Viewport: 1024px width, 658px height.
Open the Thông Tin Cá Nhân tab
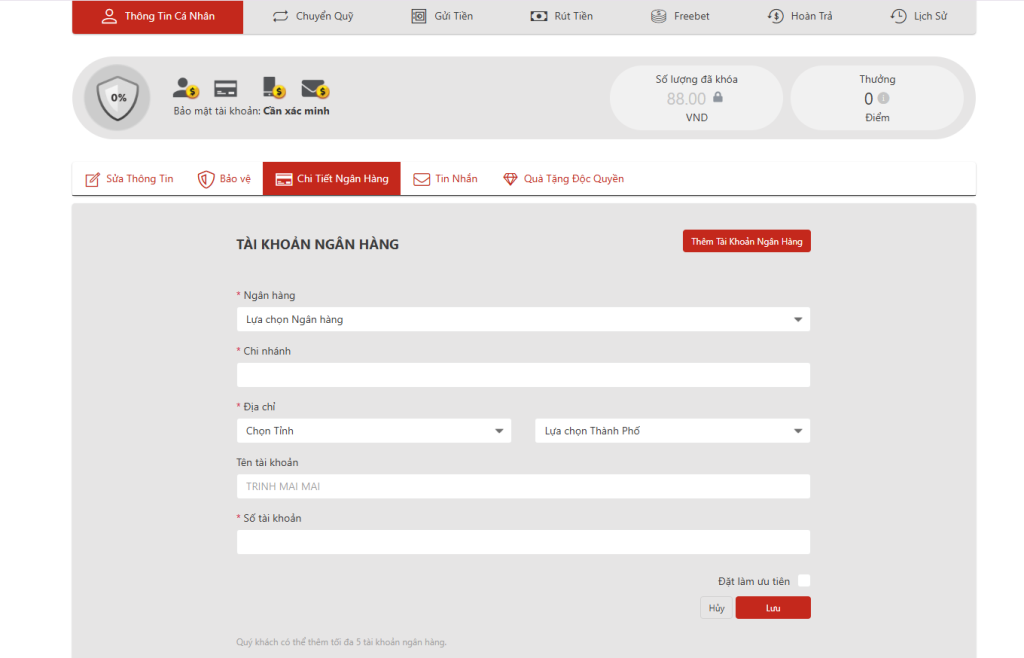click(157, 16)
